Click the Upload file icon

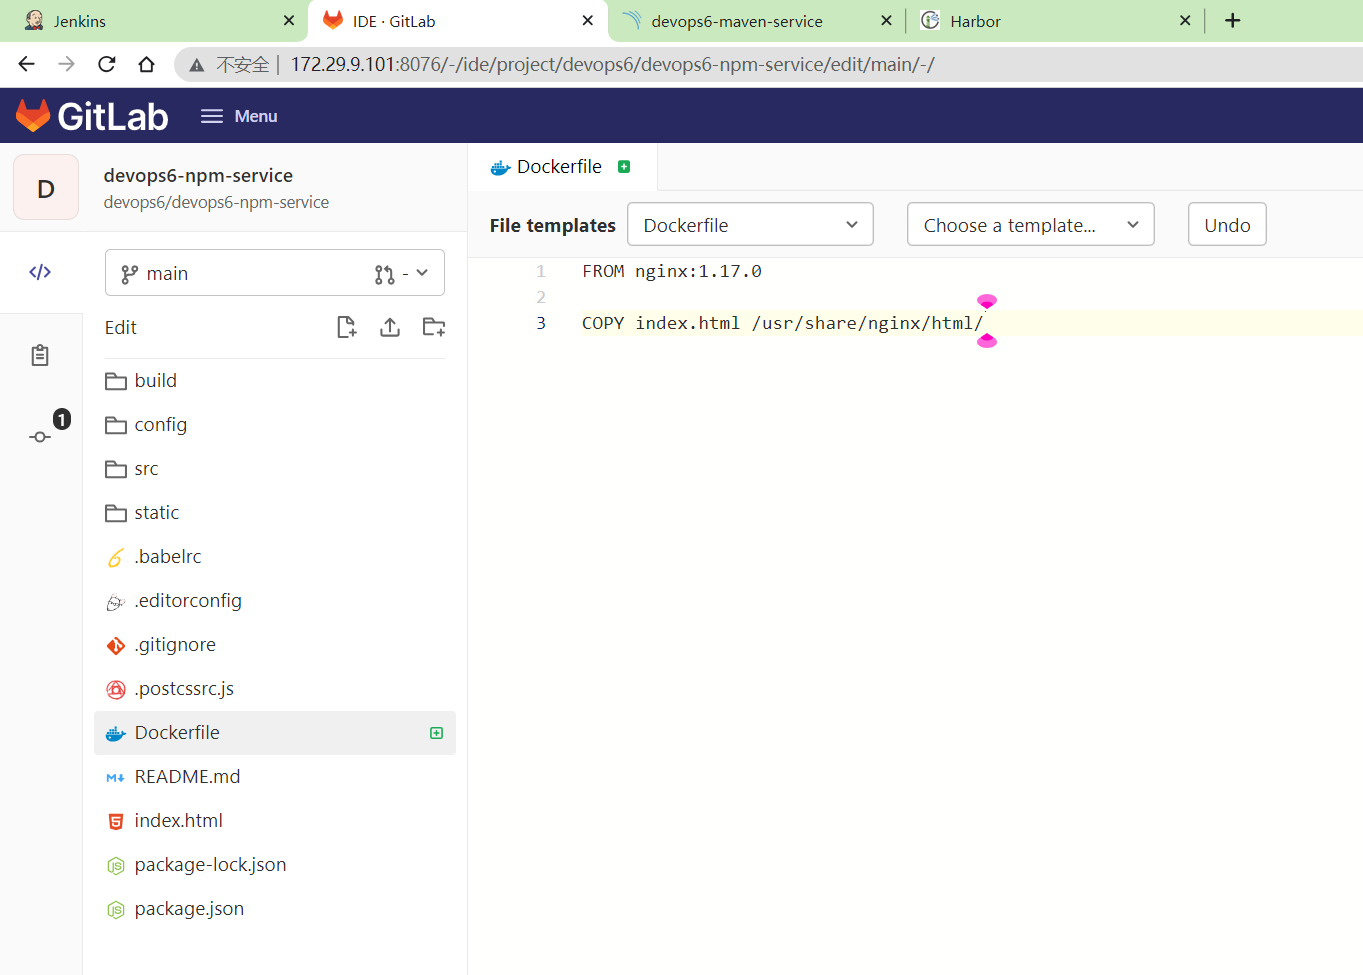390,327
